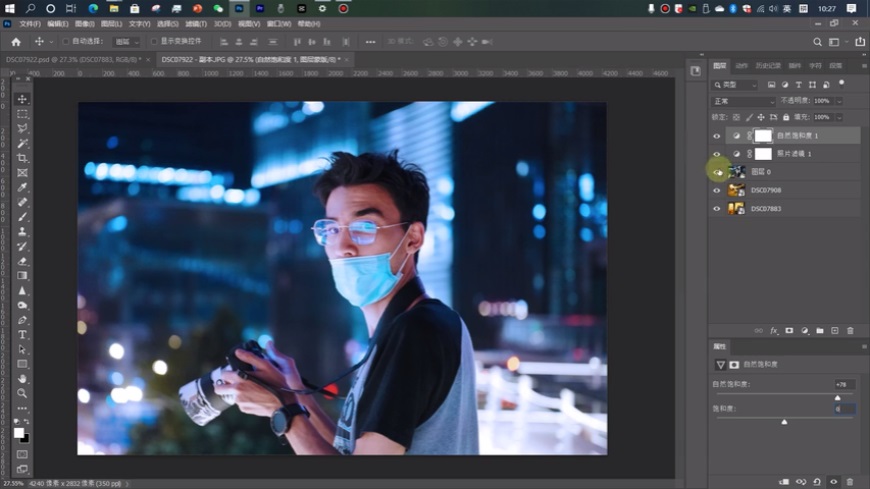
Task: Open the layer blend mode dropdown 正常
Action: [743, 101]
